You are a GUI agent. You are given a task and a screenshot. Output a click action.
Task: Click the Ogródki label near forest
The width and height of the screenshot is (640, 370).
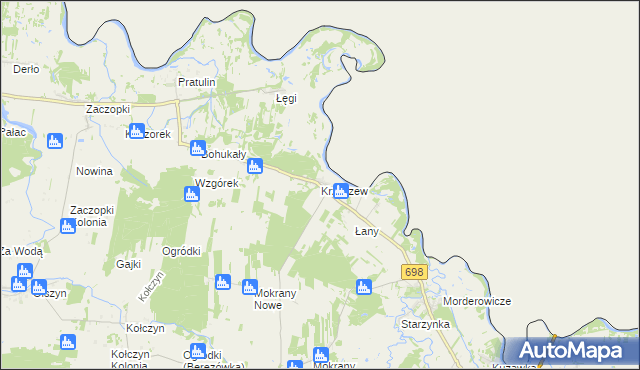pyautogui.click(x=181, y=251)
